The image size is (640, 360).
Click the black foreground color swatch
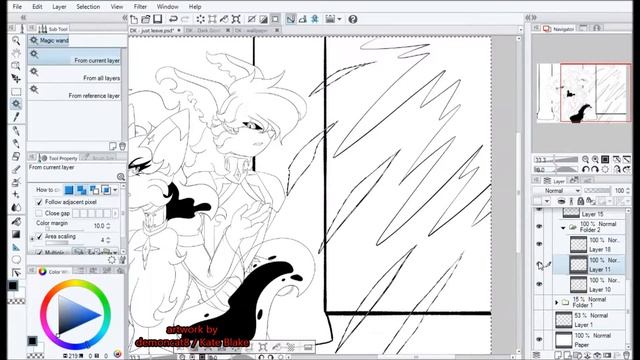pyautogui.click(x=13, y=286)
